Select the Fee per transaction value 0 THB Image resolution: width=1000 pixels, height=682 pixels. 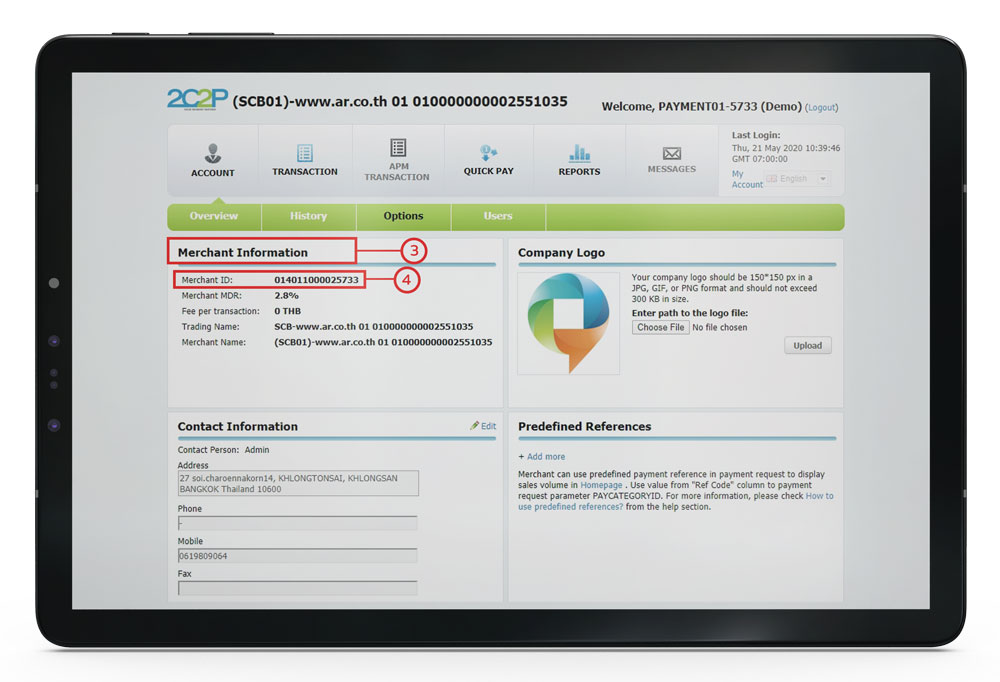coord(288,311)
